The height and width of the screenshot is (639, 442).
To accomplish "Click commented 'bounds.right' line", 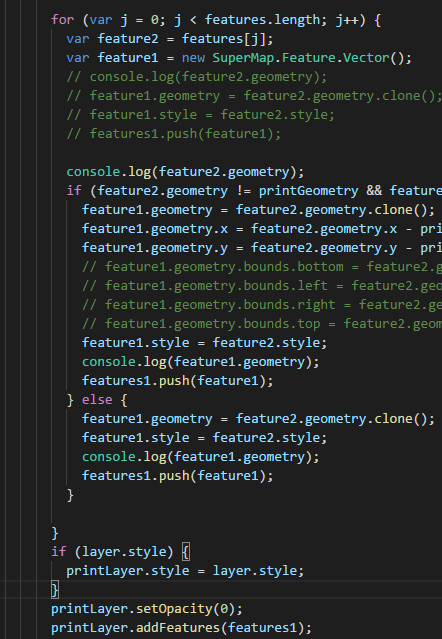I will [x=262, y=304].
